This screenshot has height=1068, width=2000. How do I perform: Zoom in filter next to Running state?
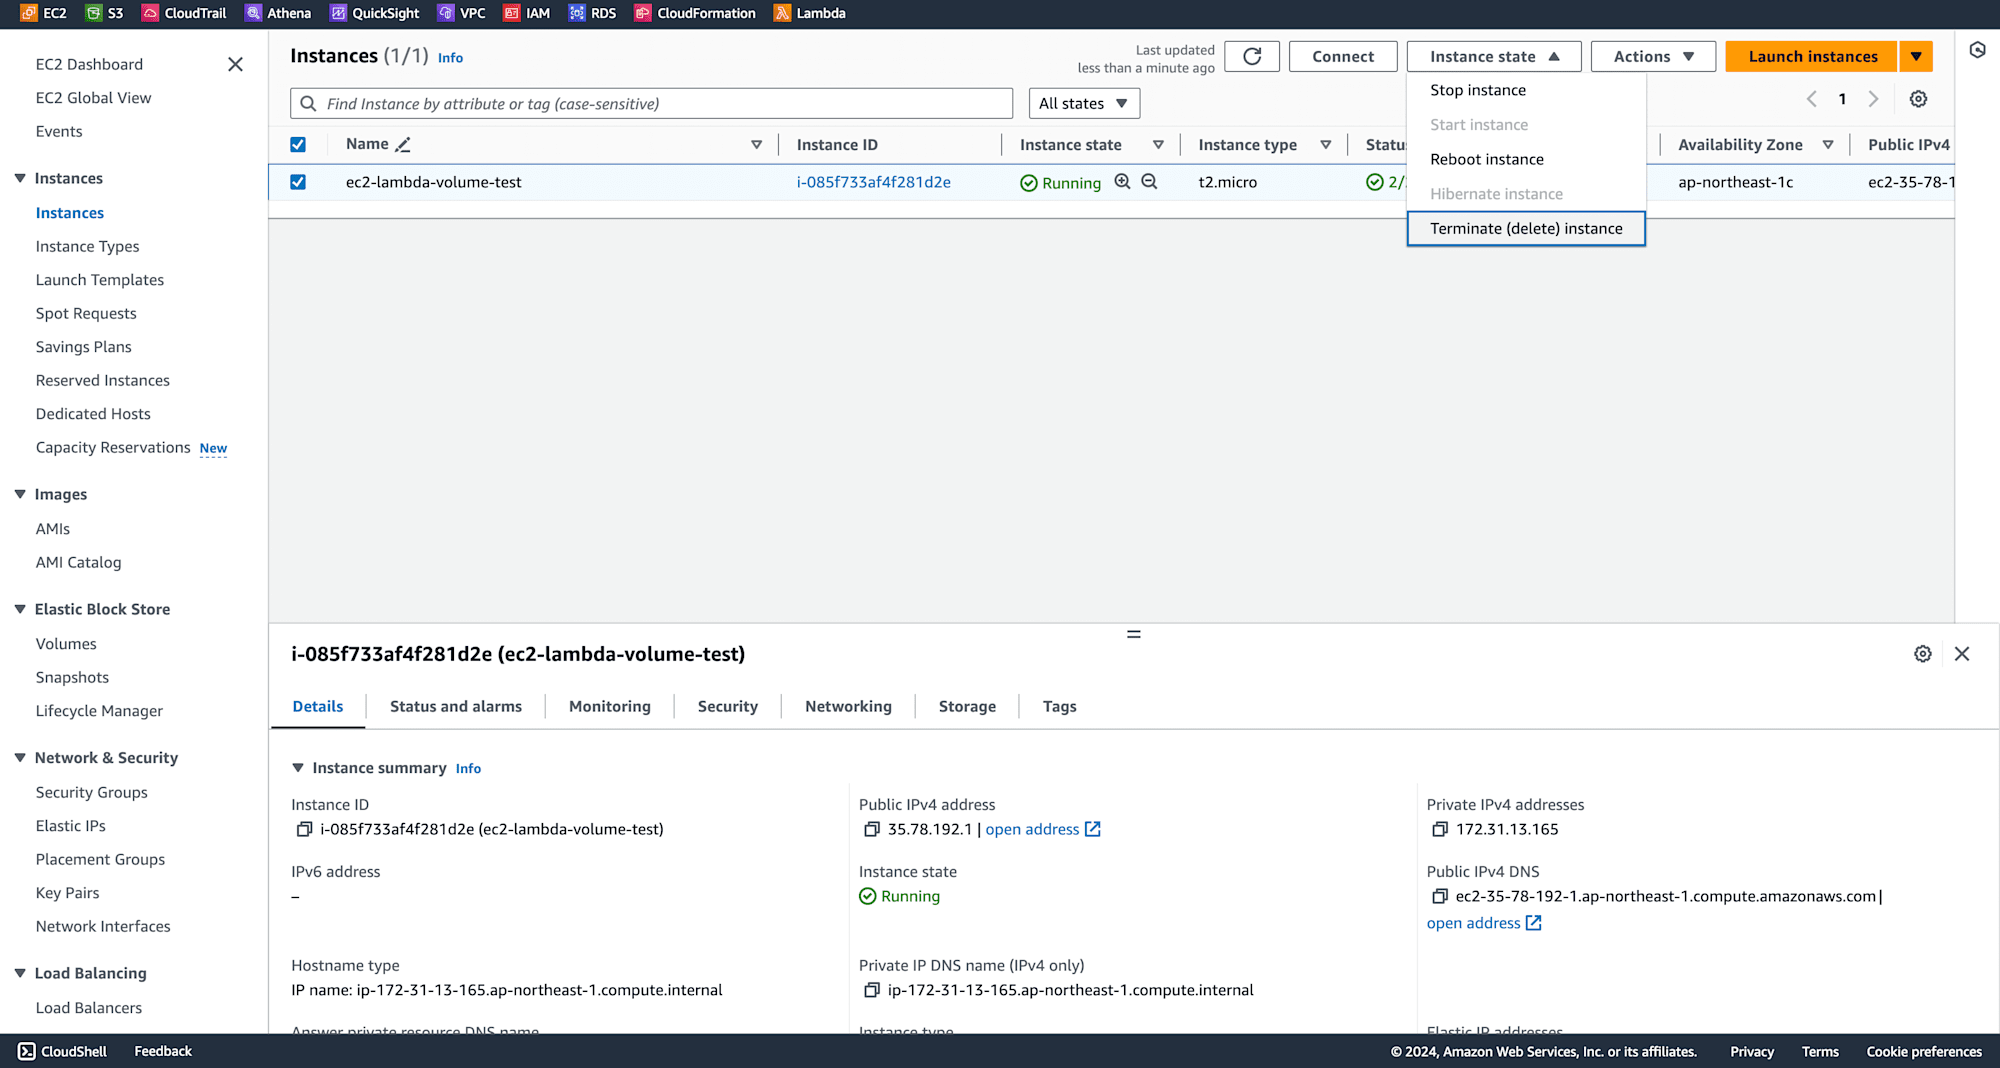point(1123,182)
